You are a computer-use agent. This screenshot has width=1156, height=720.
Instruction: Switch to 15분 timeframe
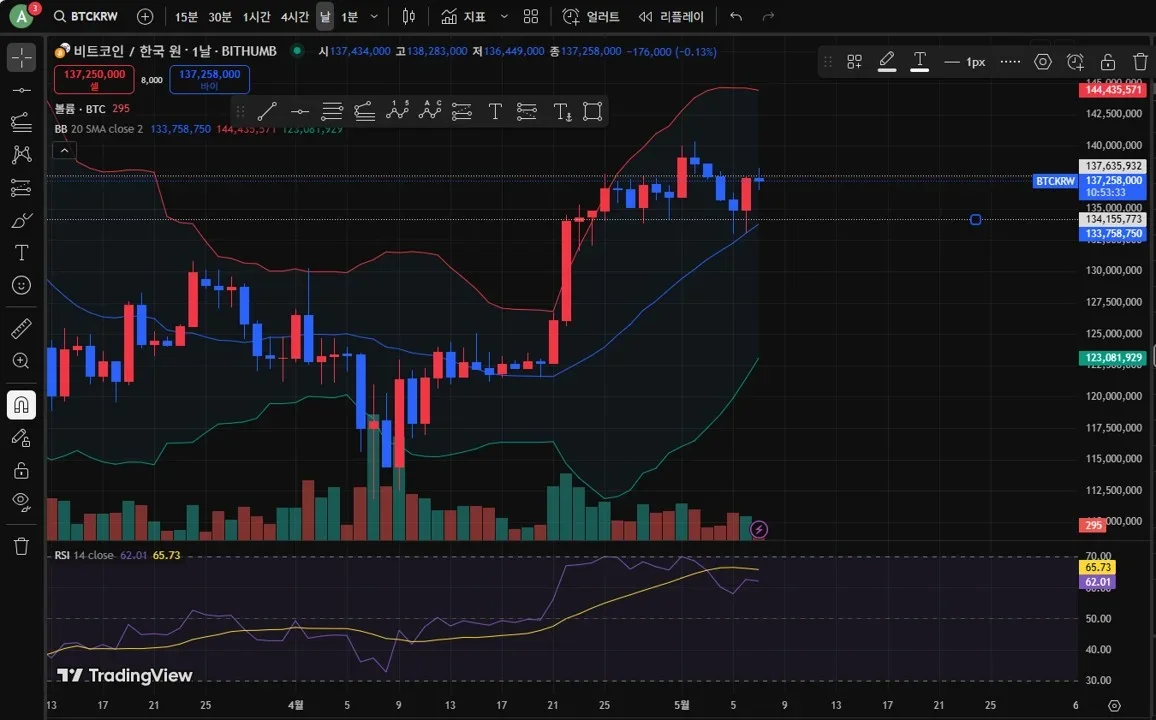coord(186,16)
